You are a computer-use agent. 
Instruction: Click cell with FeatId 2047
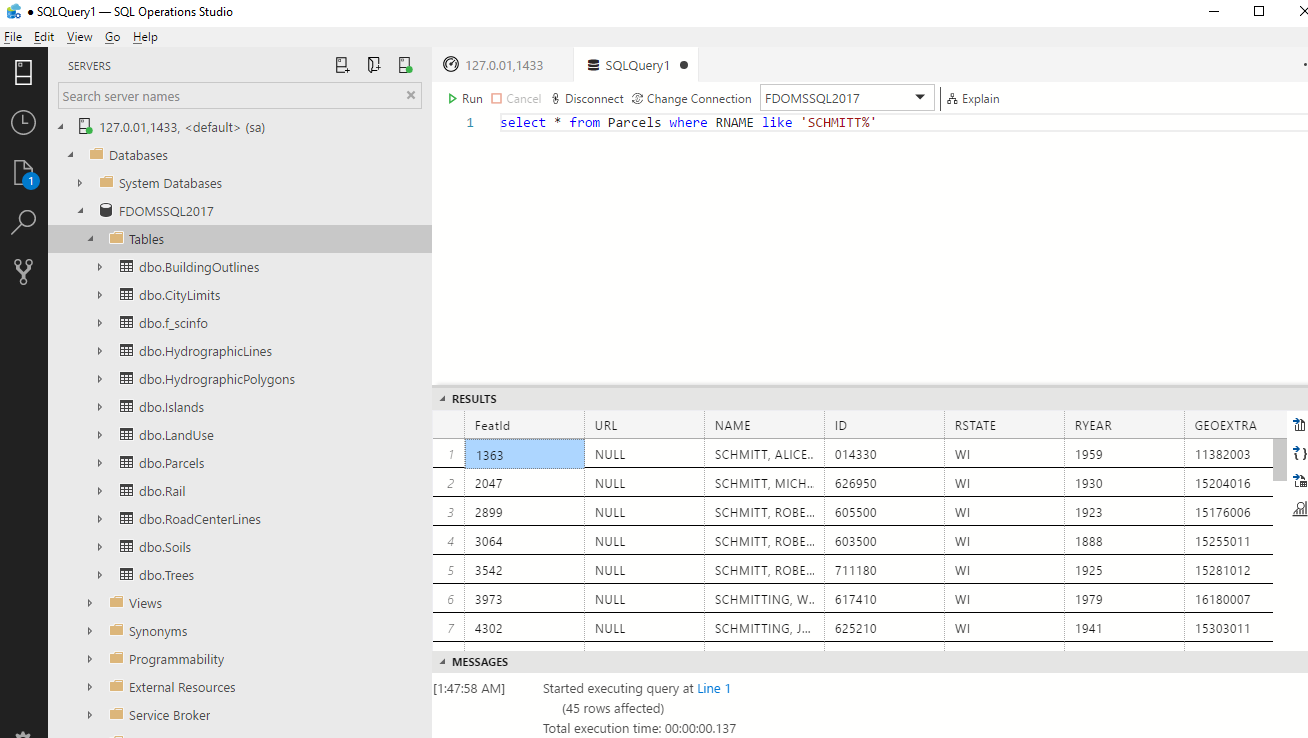524,483
